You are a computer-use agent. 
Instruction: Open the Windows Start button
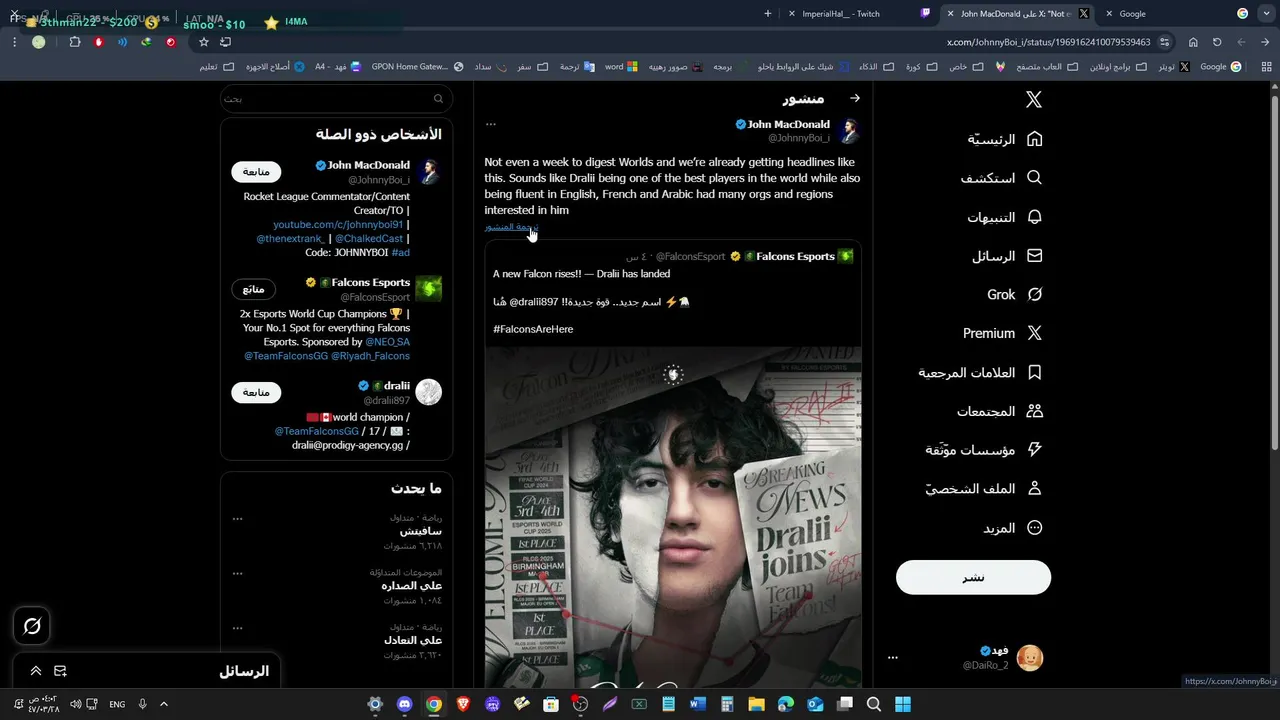coord(903,704)
